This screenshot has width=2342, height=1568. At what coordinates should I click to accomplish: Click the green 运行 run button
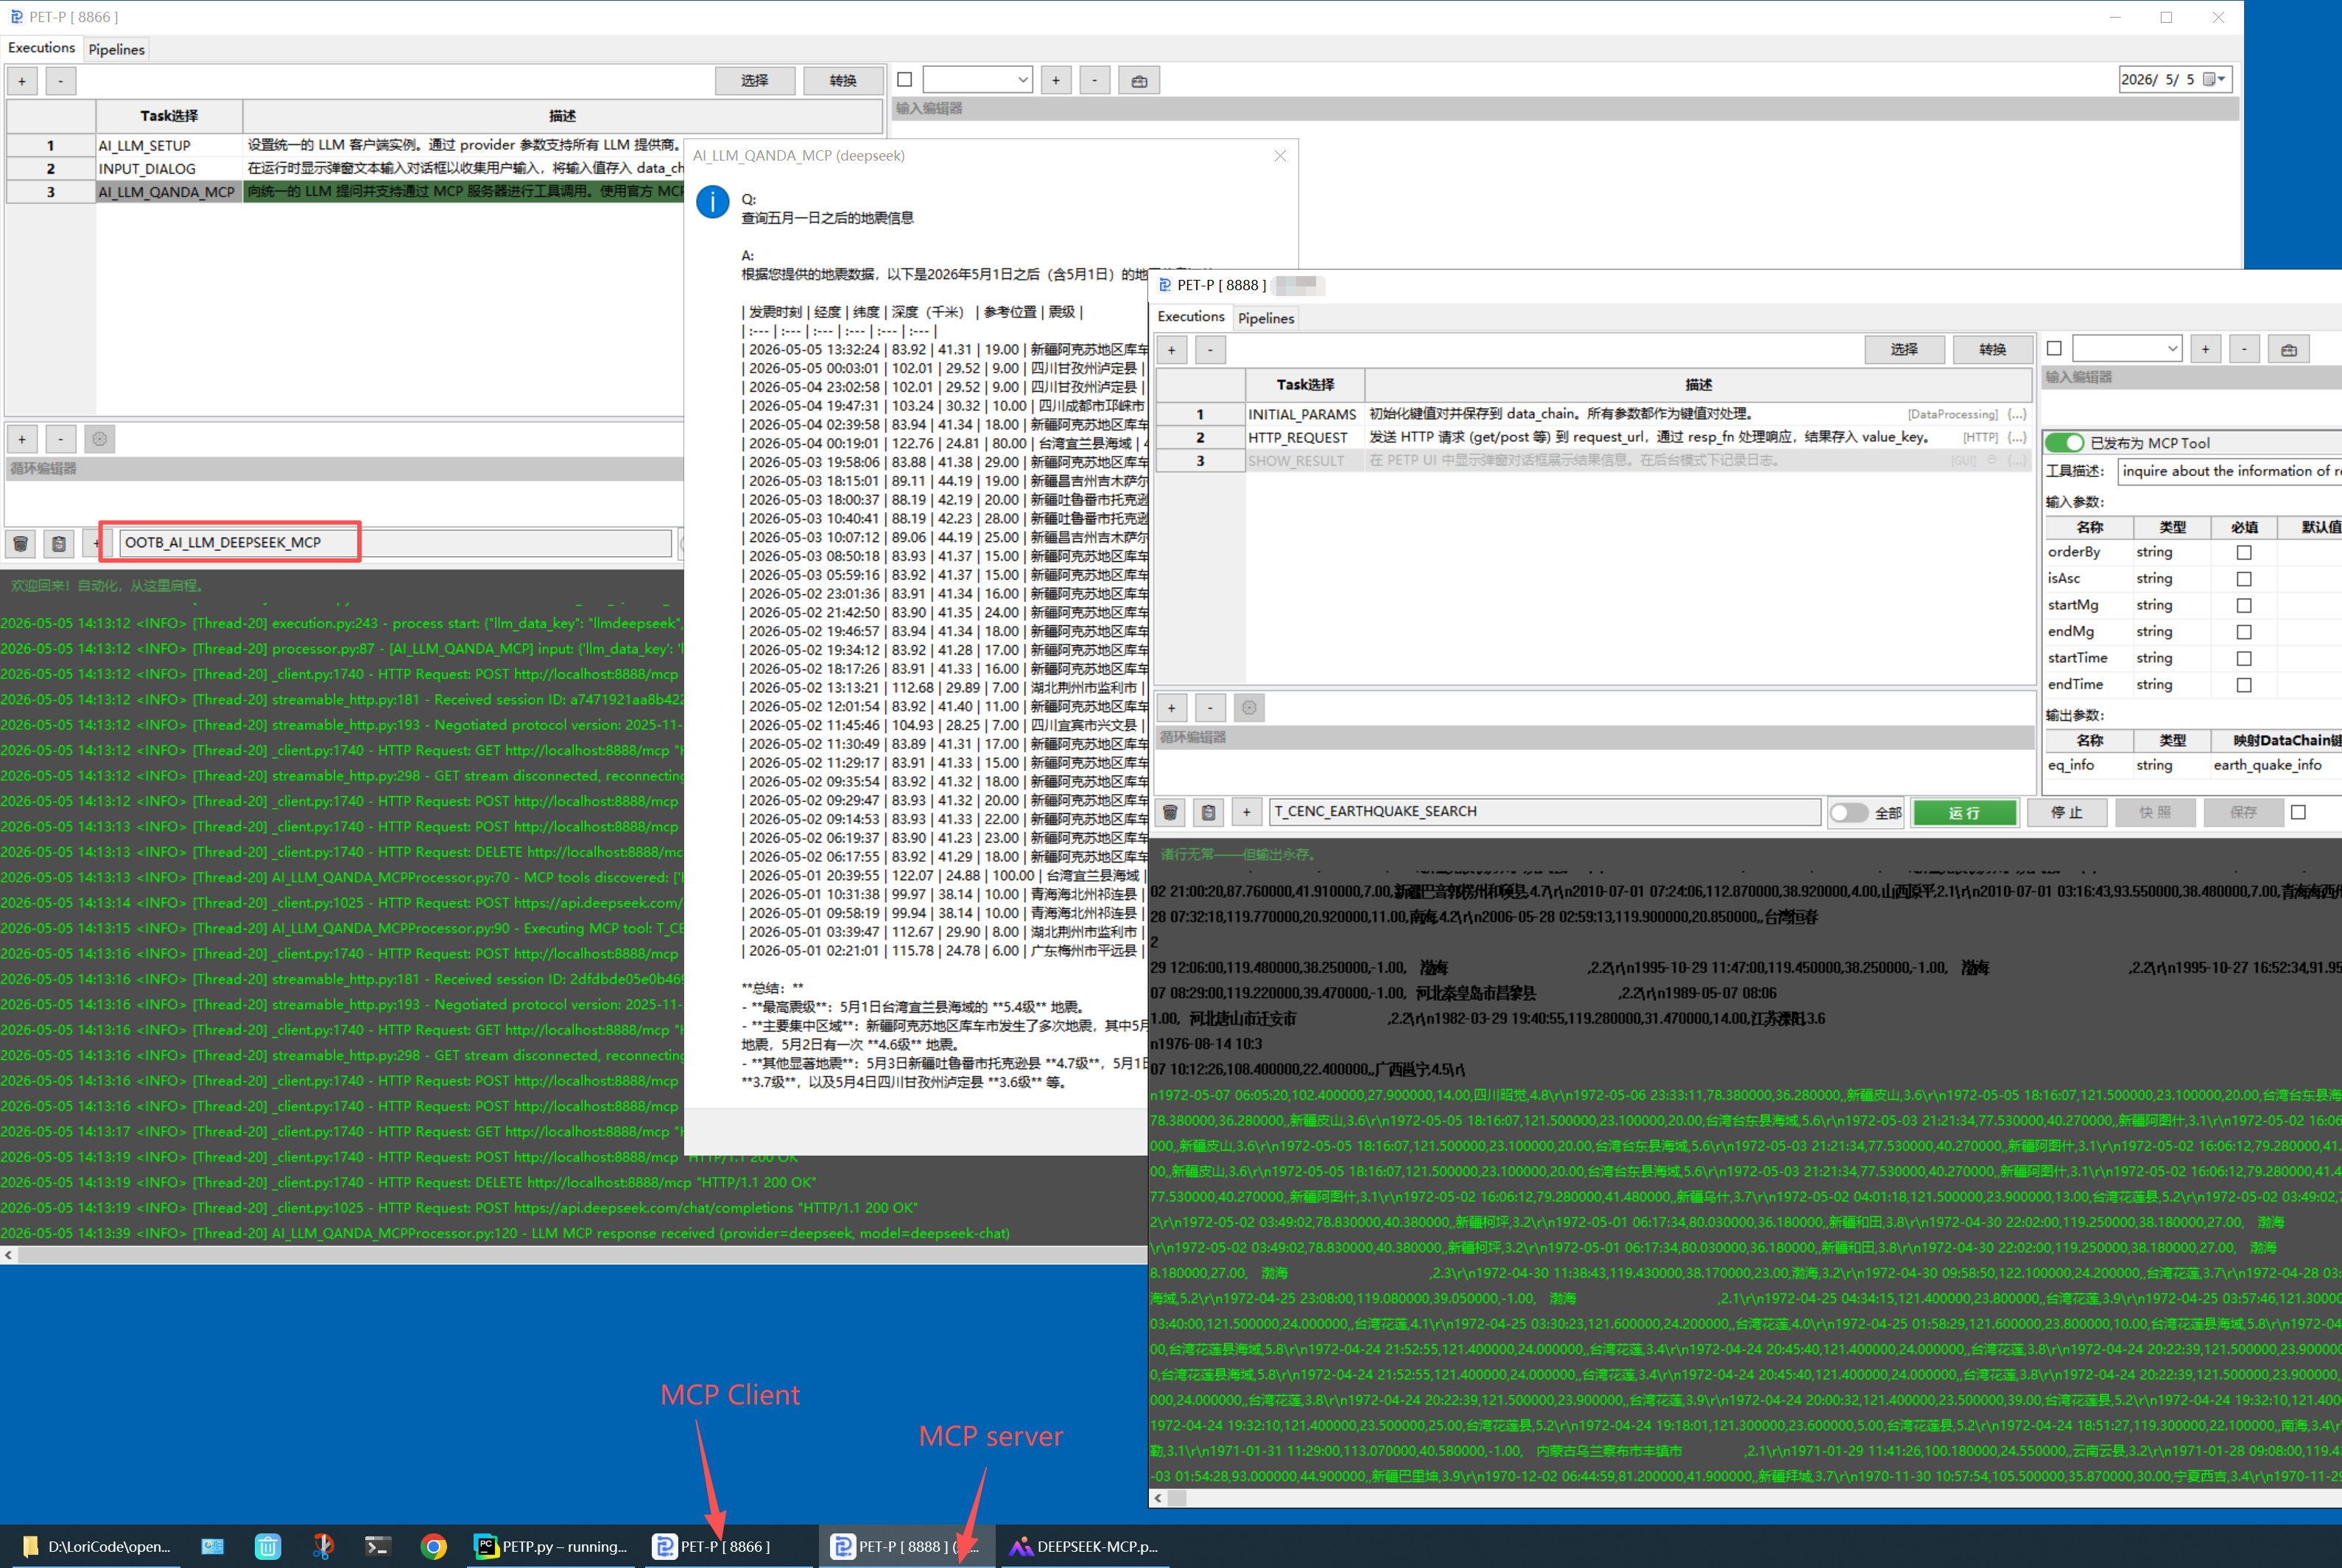tap(1965, 813)
